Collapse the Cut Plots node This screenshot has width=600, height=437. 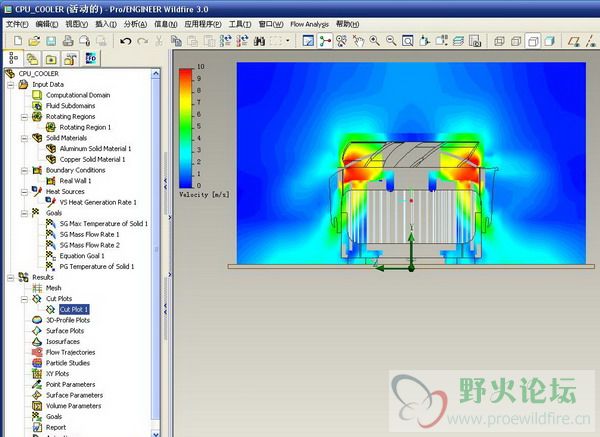point(24,299)
